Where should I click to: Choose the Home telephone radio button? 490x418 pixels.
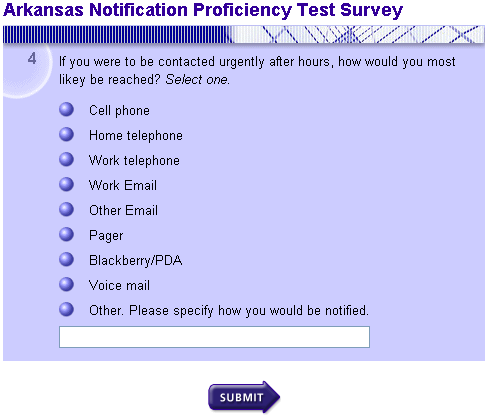coord(66,134)
